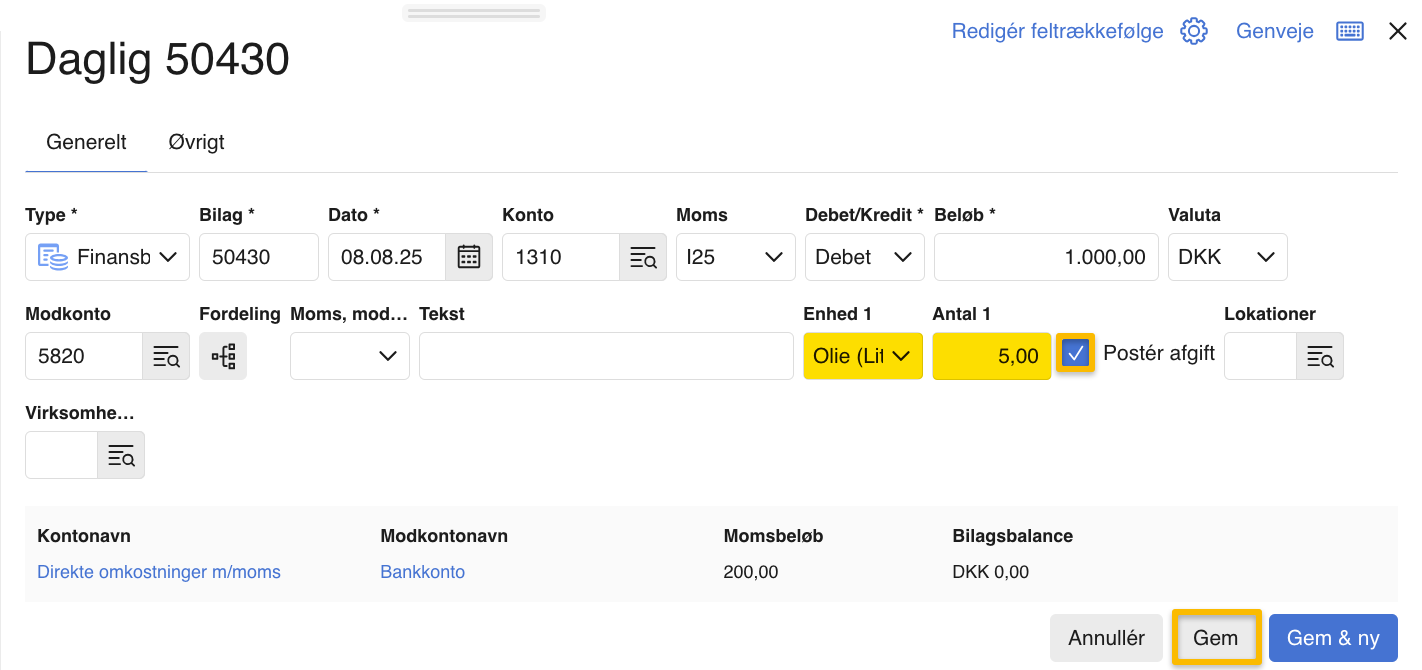This screenshot has width=1422, height=670.
Task: Open the Enhed 1 Olie dropdown
Action: click(x=862, y=356)
